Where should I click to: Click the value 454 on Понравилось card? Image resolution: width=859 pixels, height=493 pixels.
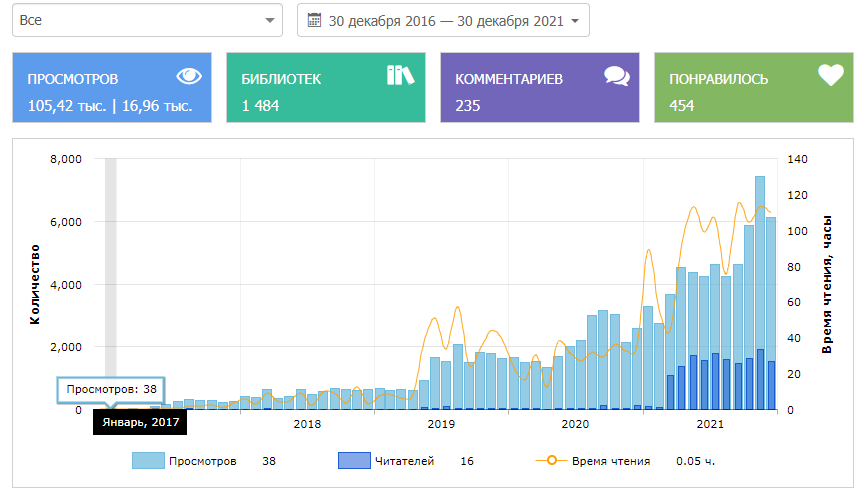tap(682, 106)
